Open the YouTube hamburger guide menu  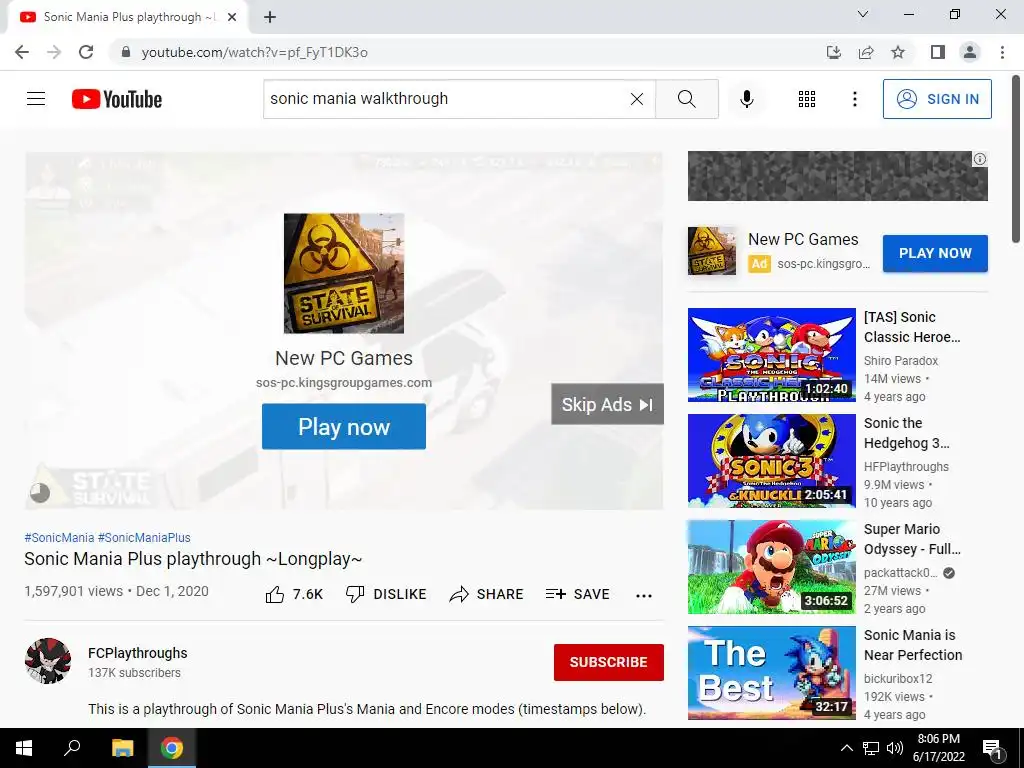click(36, 99)
